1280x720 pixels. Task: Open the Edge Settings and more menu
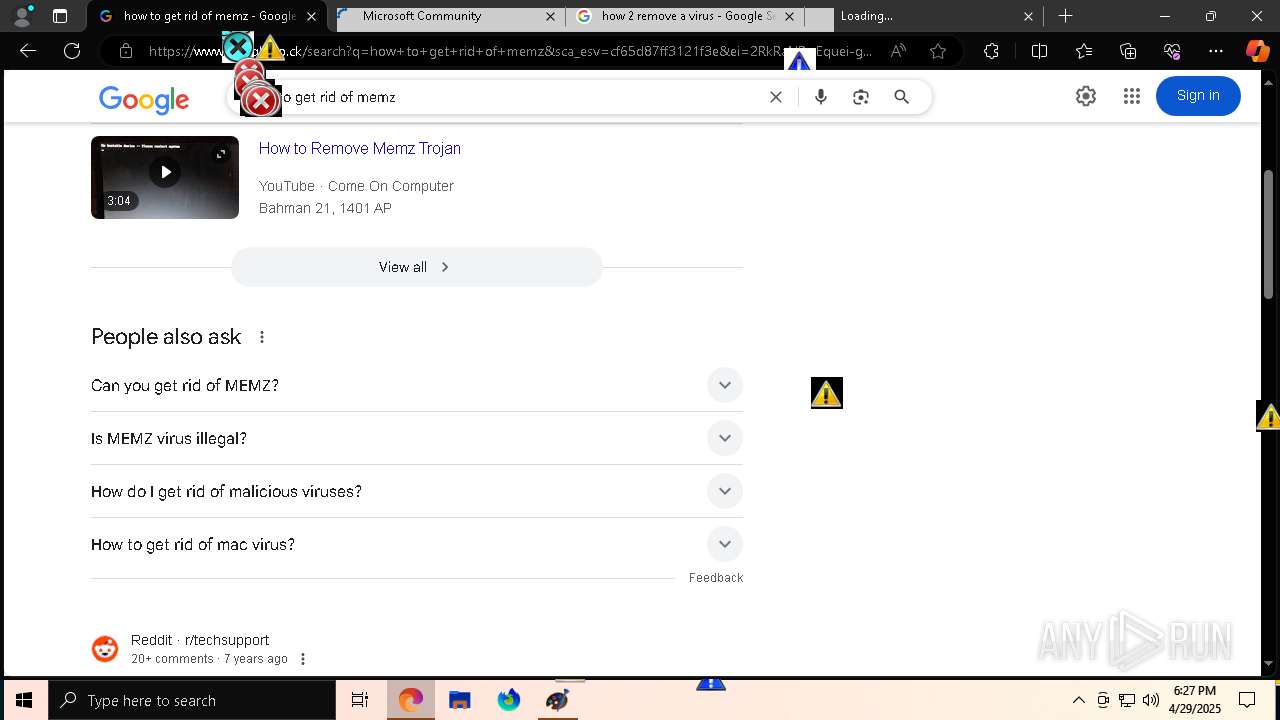[1216, 51]
